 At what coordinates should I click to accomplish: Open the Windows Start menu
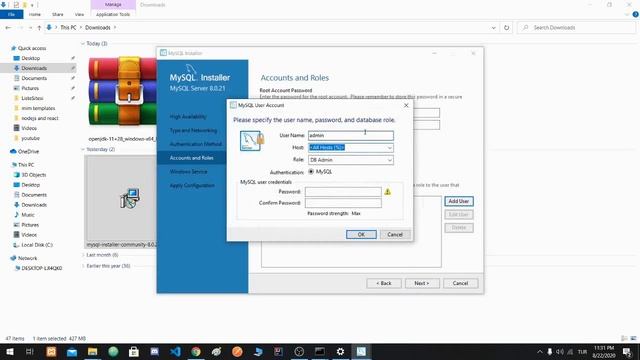(10, 351)
